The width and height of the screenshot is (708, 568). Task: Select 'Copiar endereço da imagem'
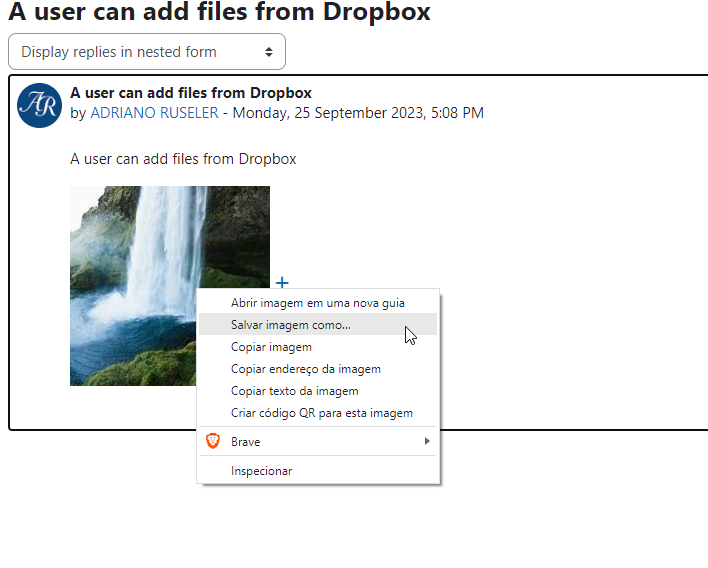(318, 369)
